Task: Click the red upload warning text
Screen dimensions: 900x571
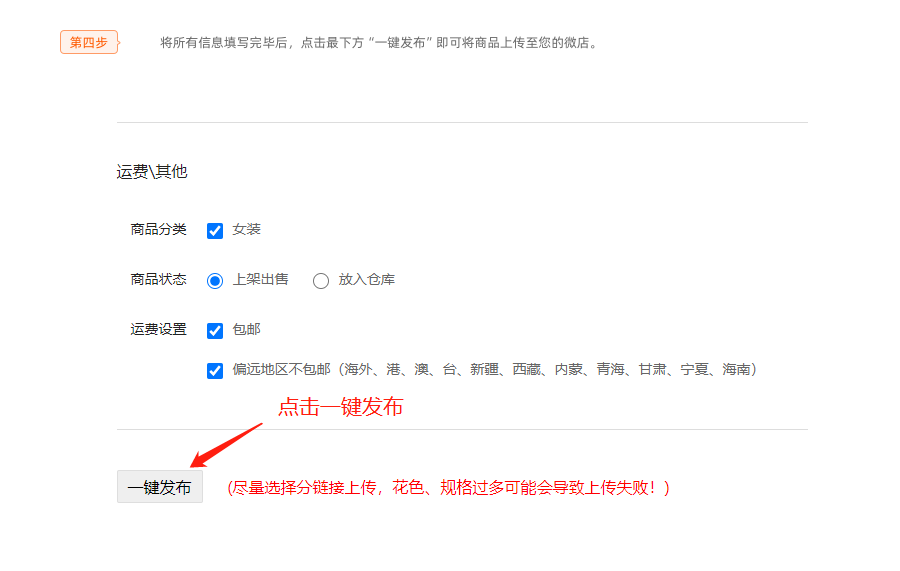Action: point(448,488)
